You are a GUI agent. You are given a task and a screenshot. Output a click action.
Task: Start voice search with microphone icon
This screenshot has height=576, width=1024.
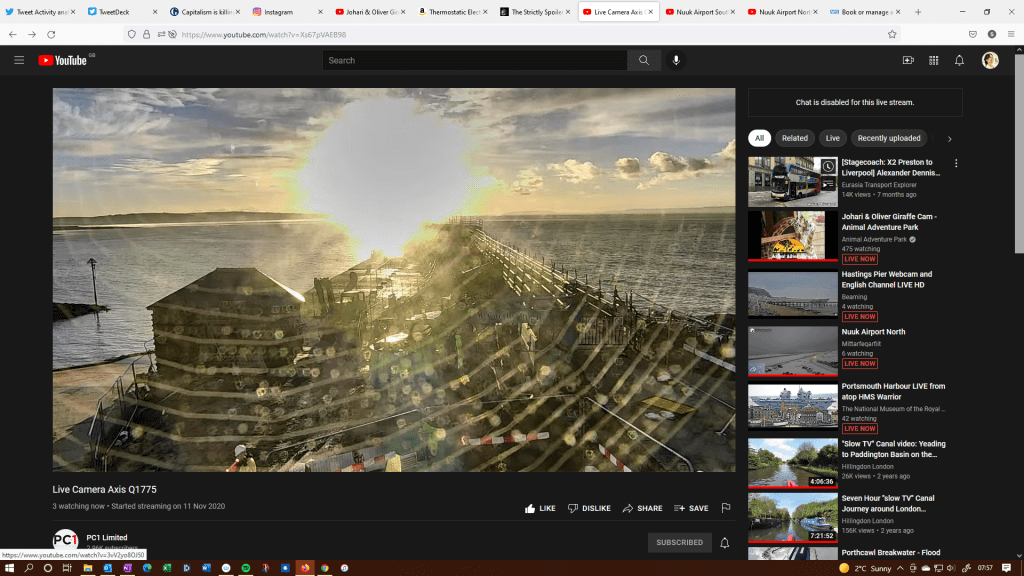coord(676,60)
